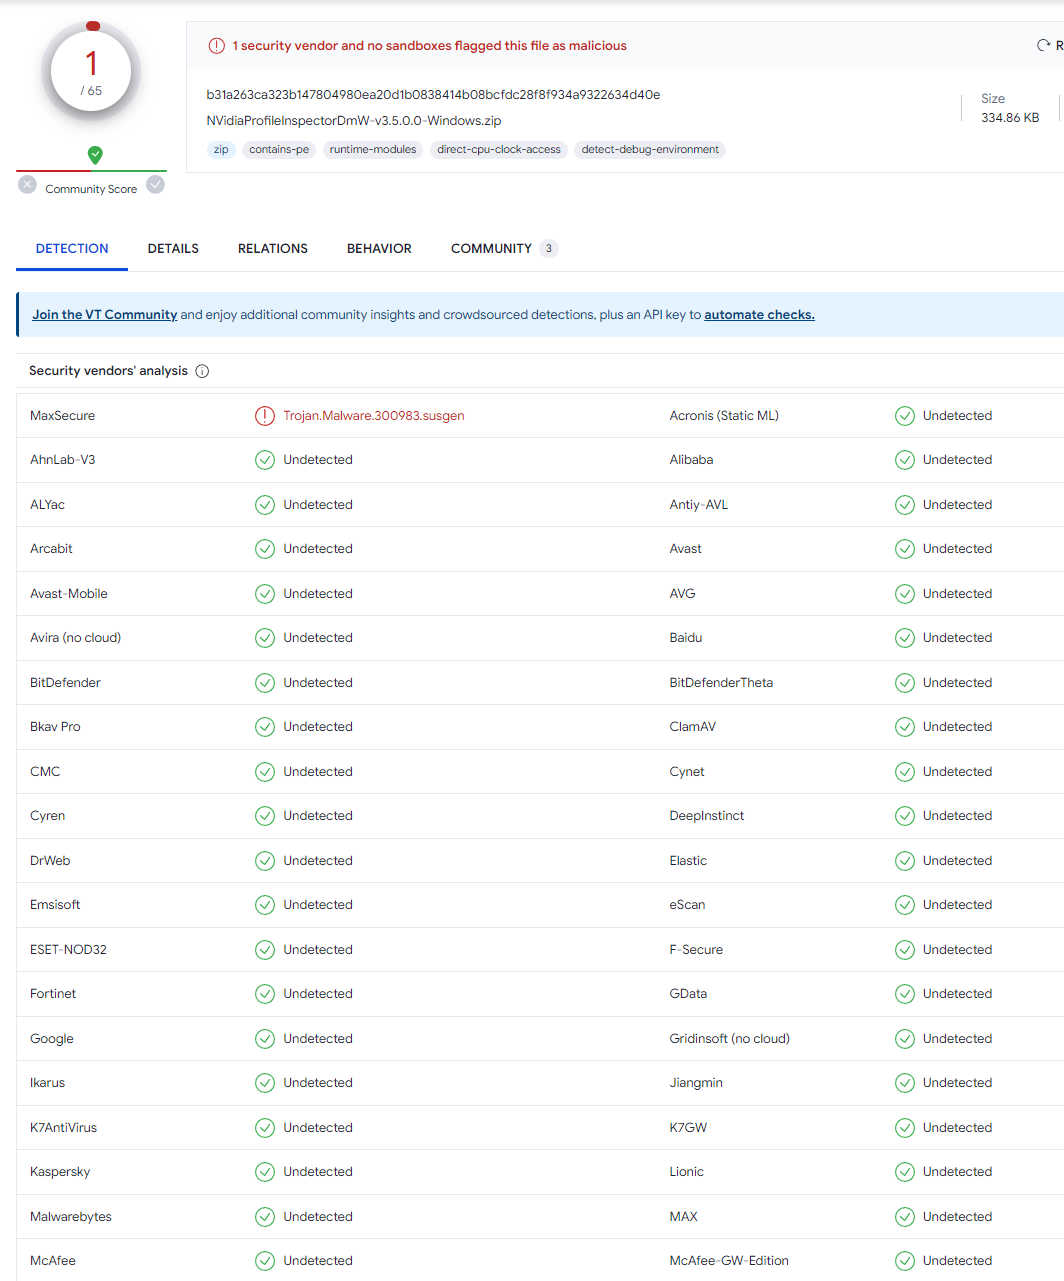Select the detect-debug-environment tag
The image size is (1064, 1281).
point(650,150)
